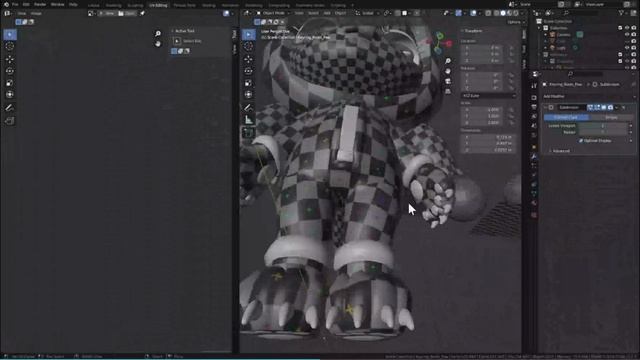Open the Image menu in UV editor
The height and width of the screenshot is (360, 640).
[x=36, y=13]
